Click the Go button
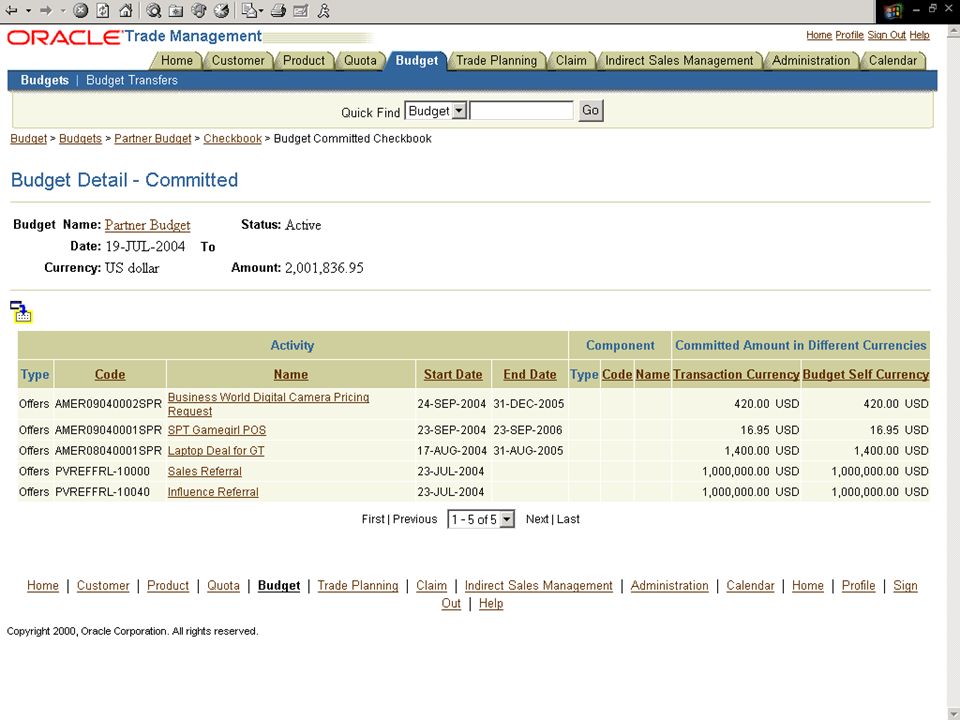 [590, 110]
